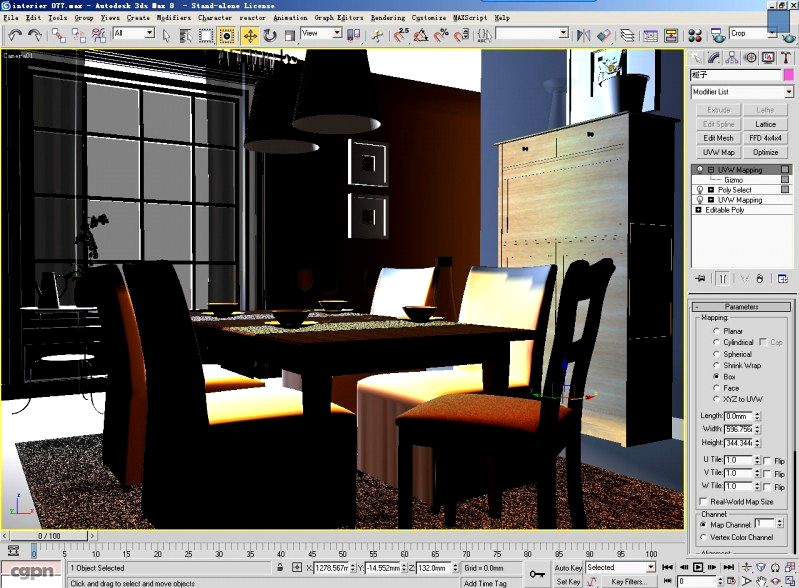Switch to the Hierarchy command panel
This screenshot has height=588, width=799.
tap(732, 58)
